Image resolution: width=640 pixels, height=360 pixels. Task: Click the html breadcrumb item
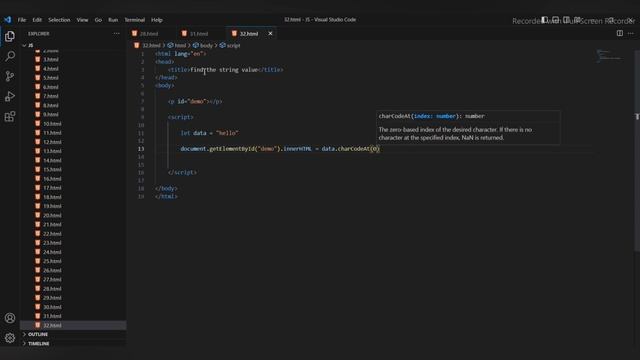coord(177,45)
